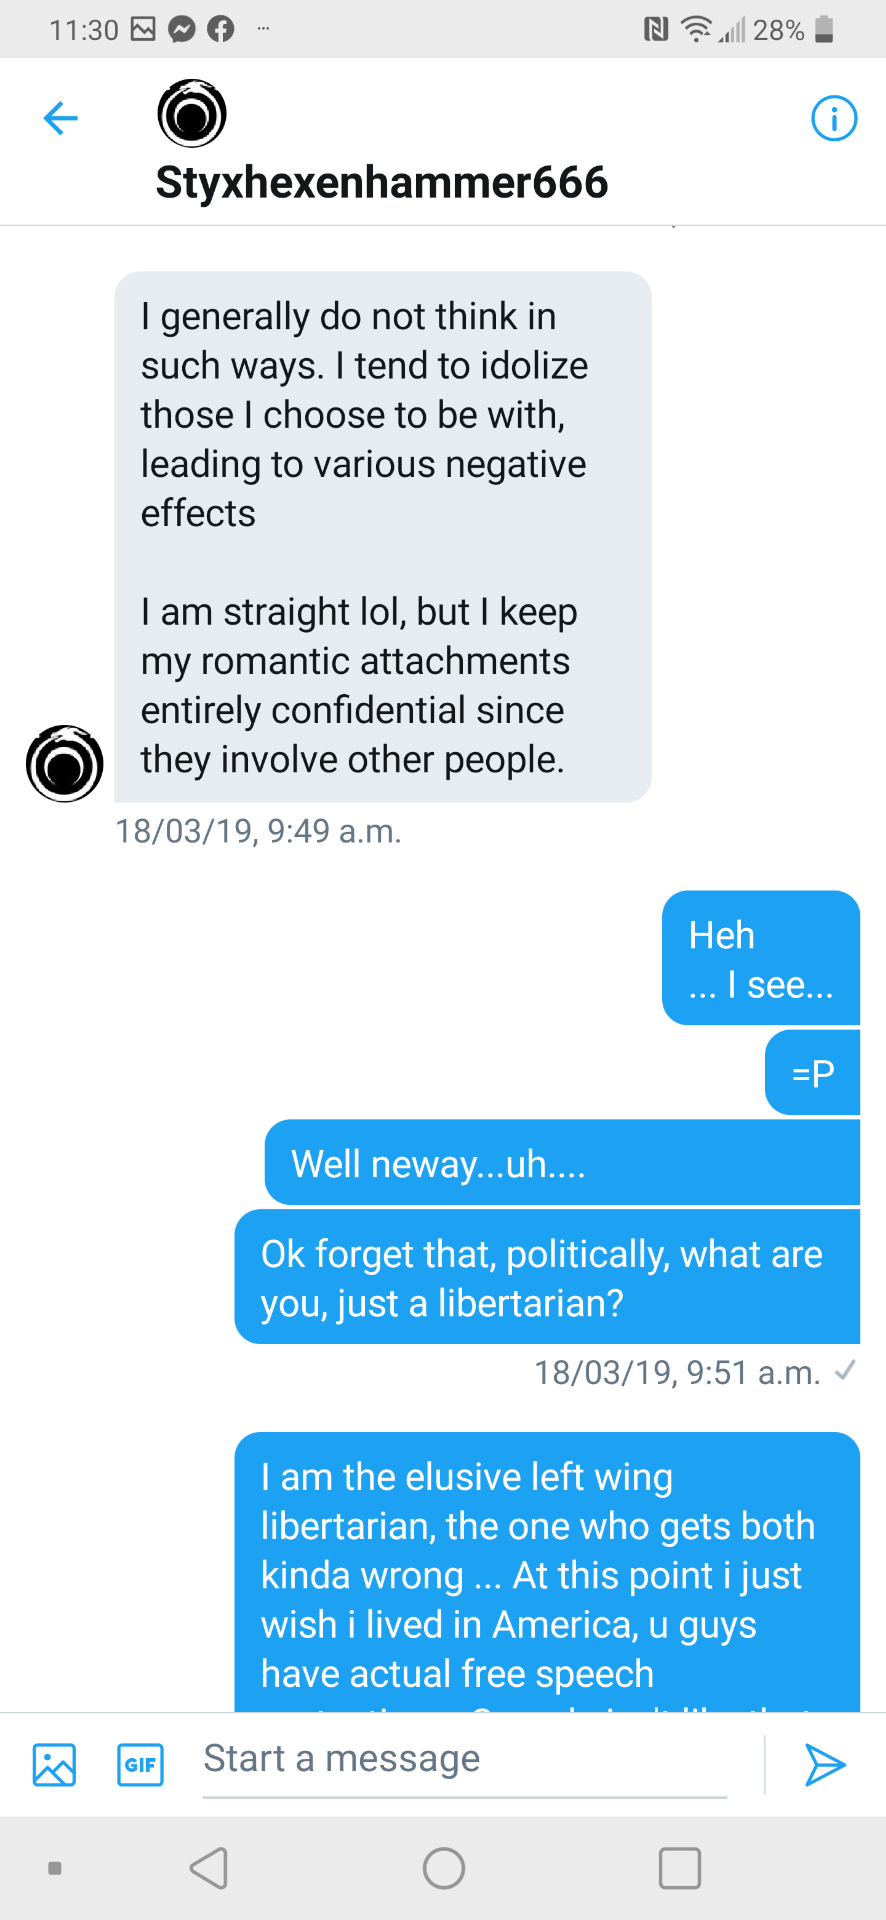Open the Styxhexenhammer666 profile name

382,183
